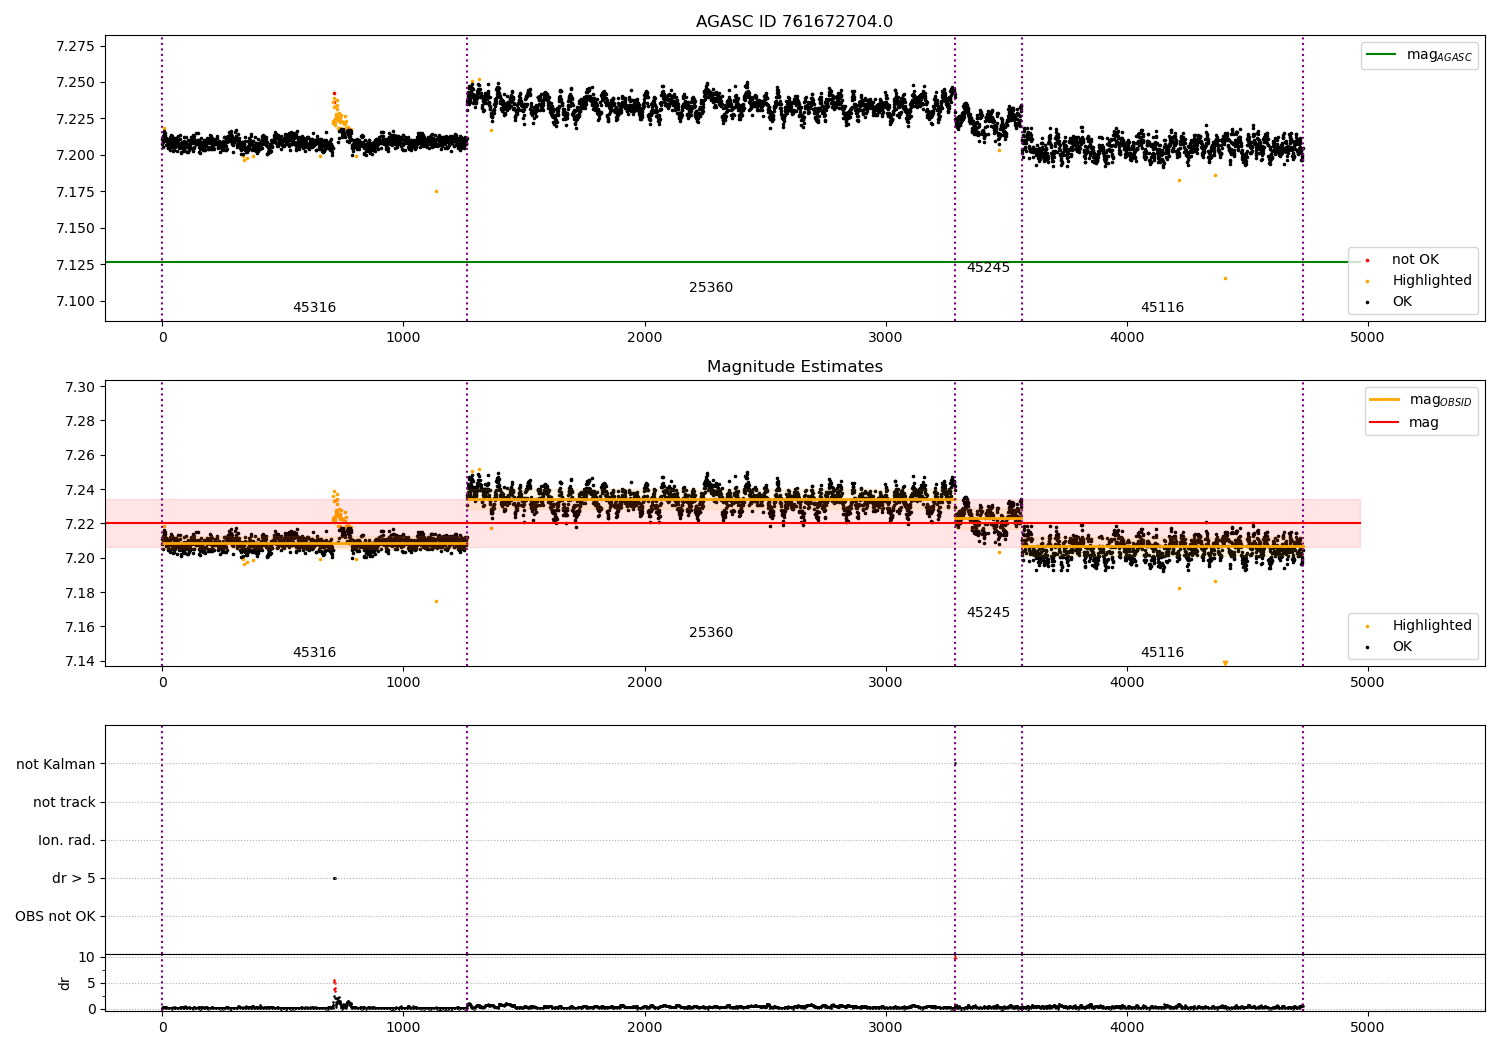
Task: Click the dr axis tick label 10
Action: click(87, 958)
